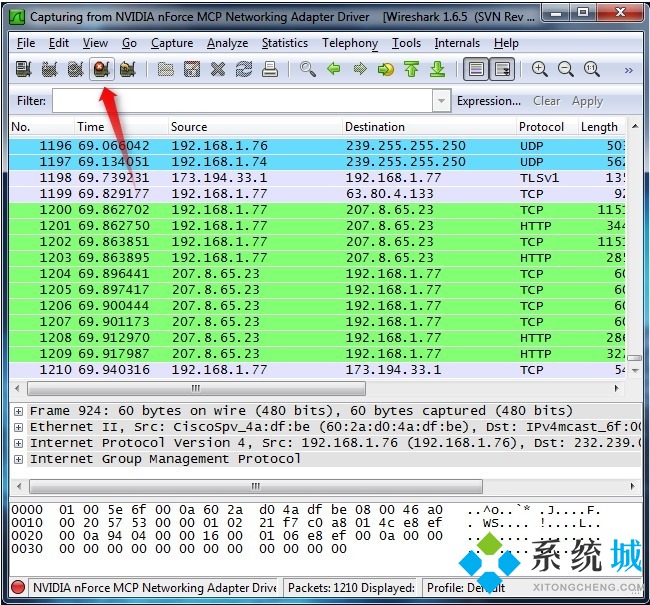Open the Edit menu
650x605 pixels.
point(59,43)
